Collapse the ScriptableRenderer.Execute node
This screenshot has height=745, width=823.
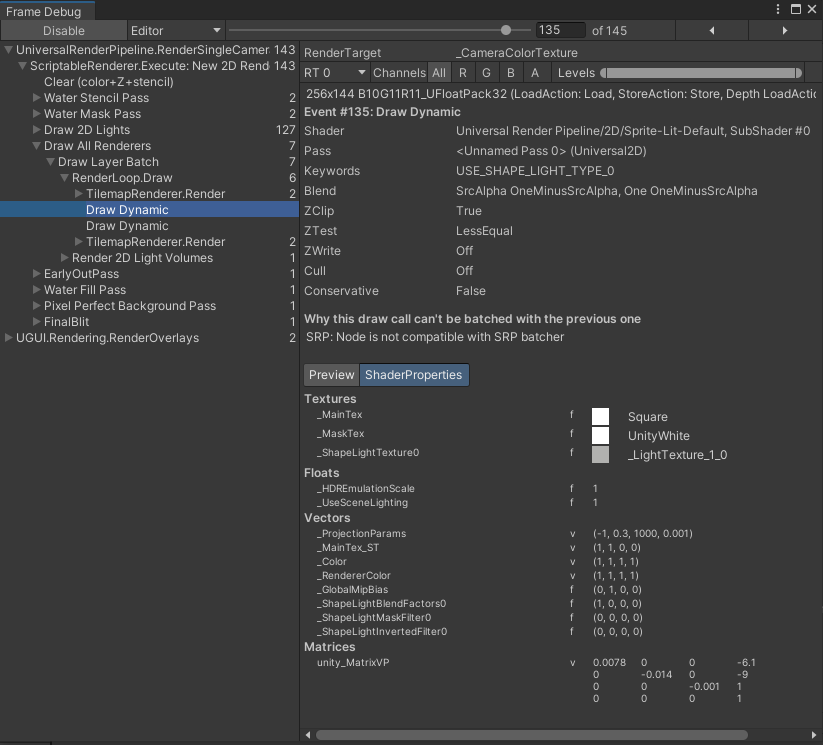coord(23,66)
